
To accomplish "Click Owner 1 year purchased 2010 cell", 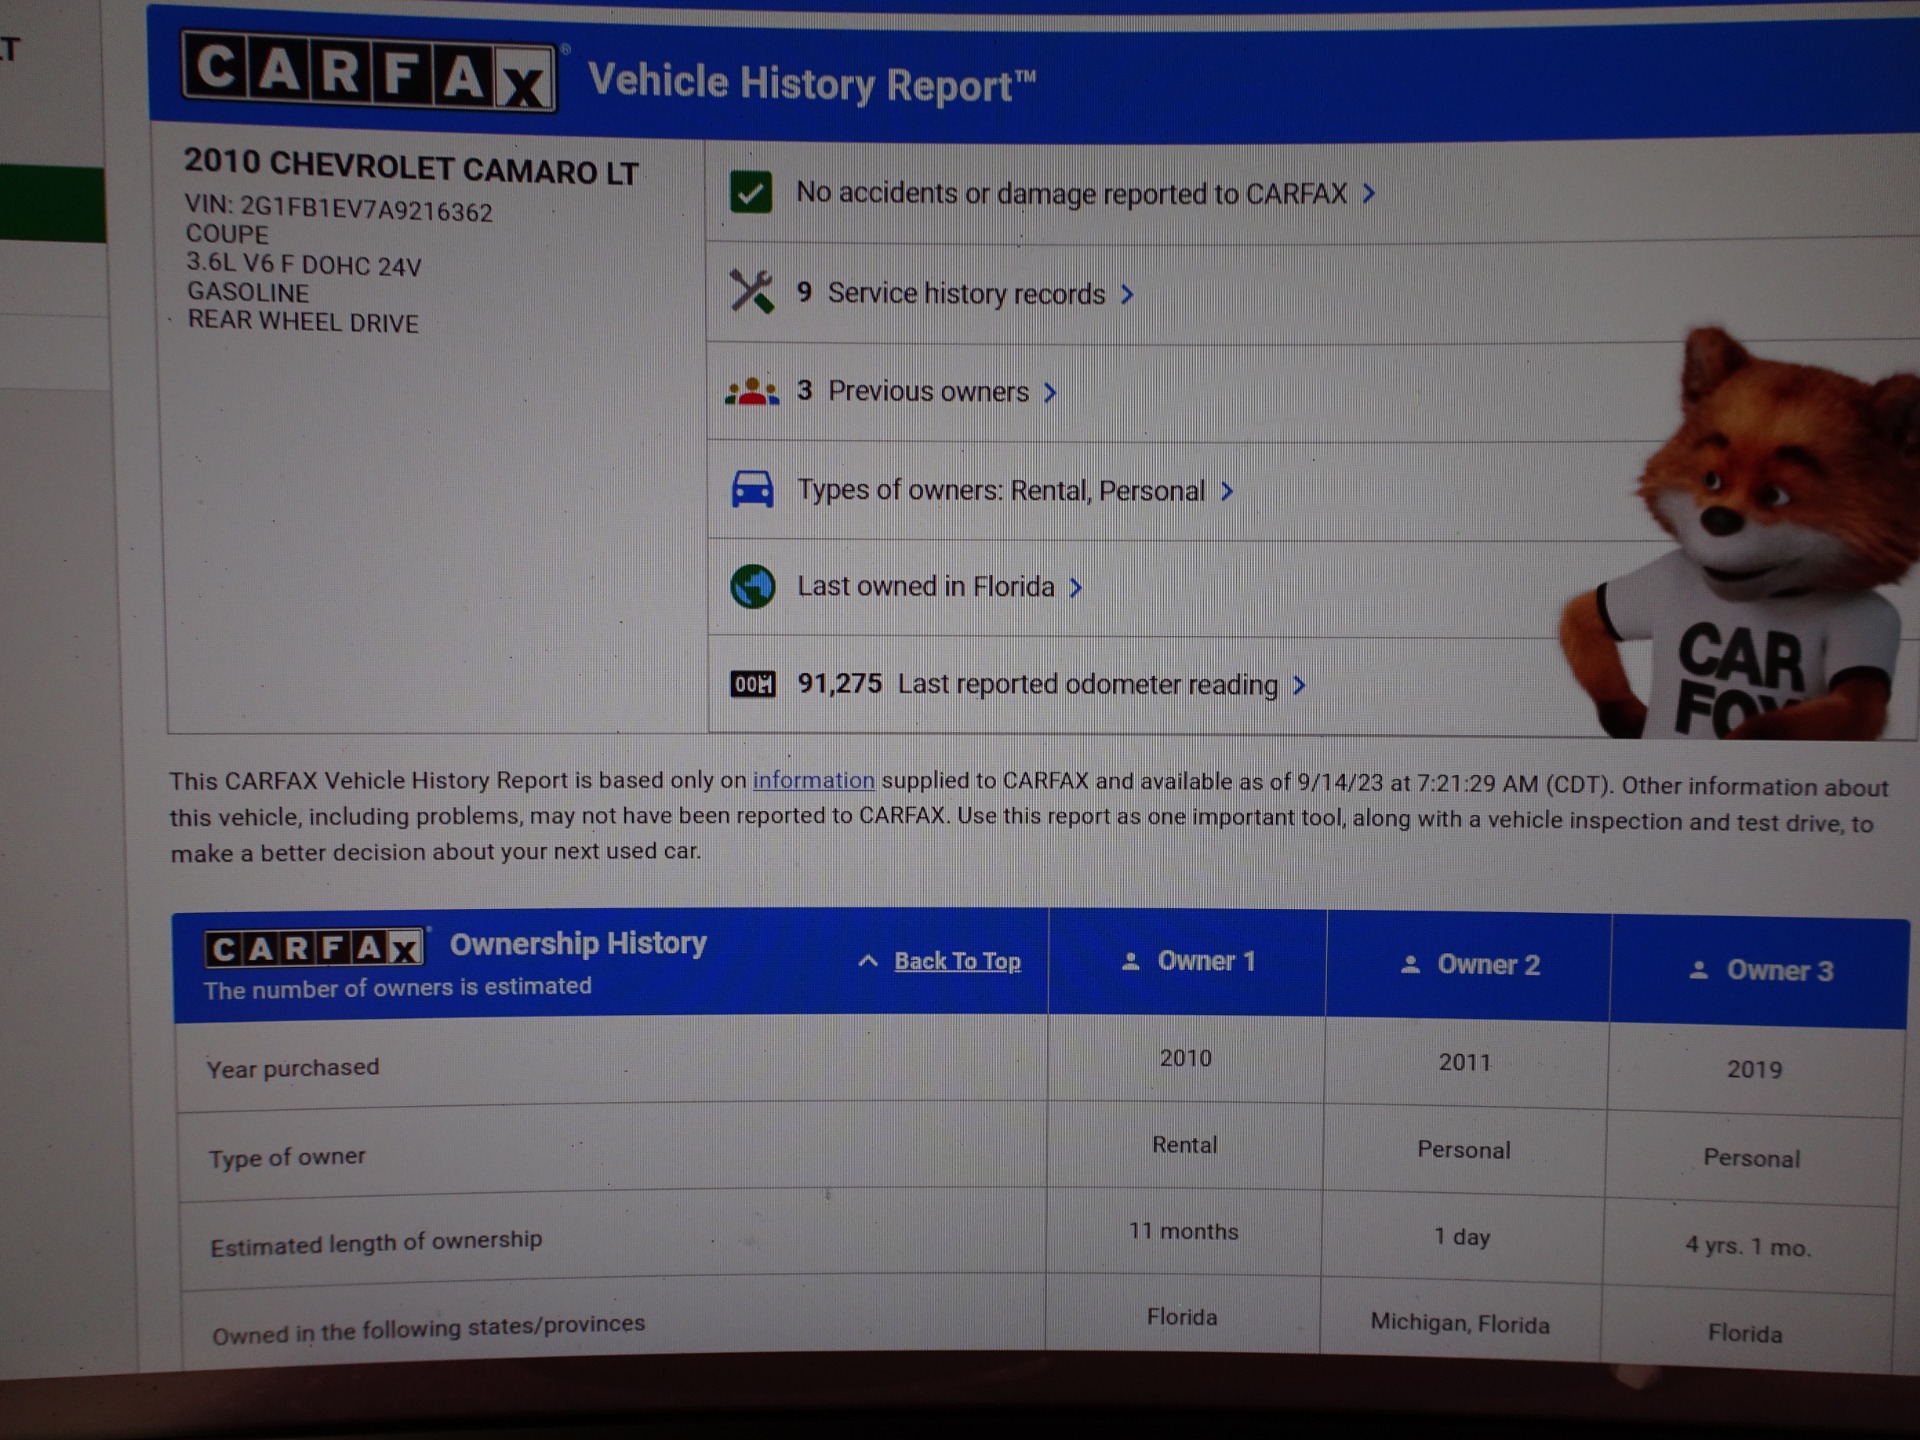I will click(1185, 1058).
